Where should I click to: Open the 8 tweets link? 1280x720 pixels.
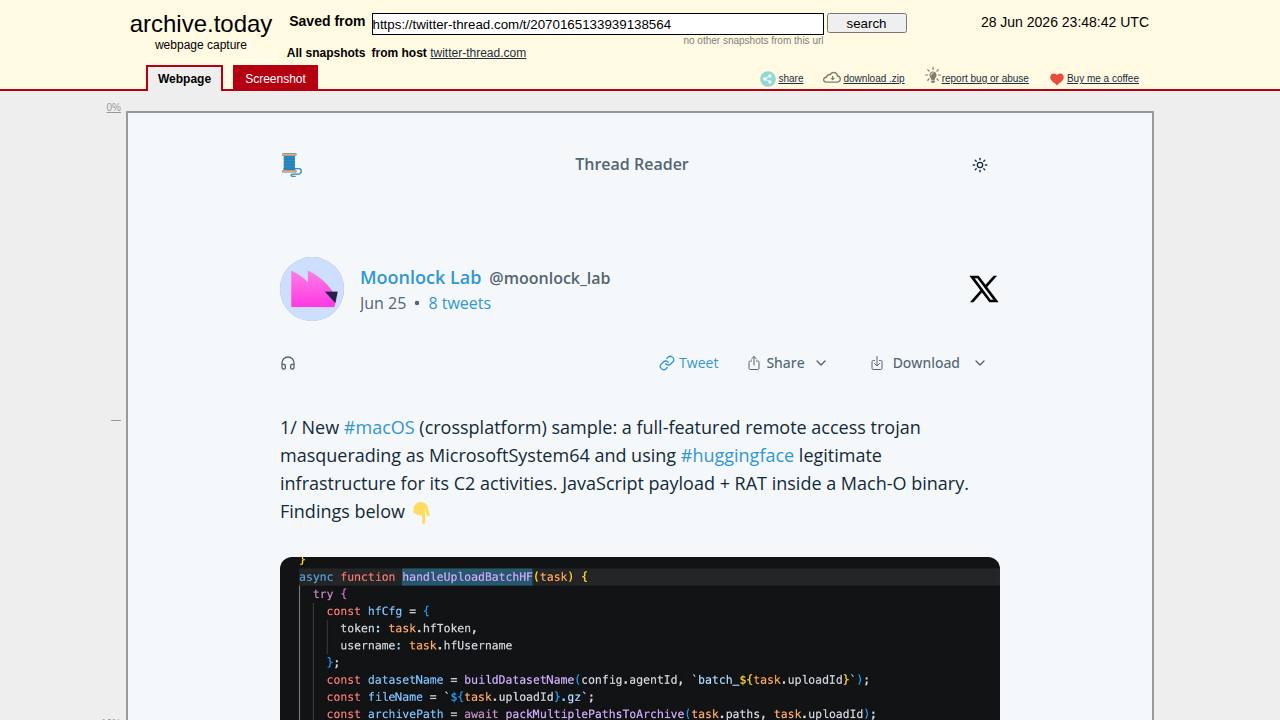pos(460,303)
